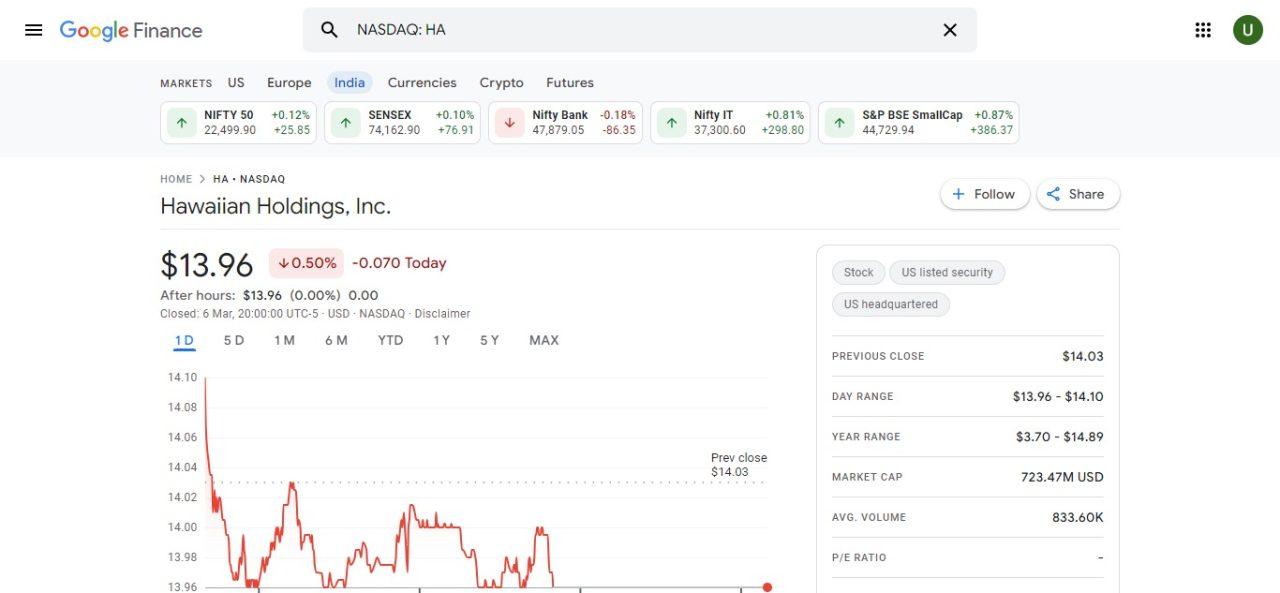This screenshot has width=1280, height=593.
Task: Open the NIFTY 50 index card
Action: [238, 123]
